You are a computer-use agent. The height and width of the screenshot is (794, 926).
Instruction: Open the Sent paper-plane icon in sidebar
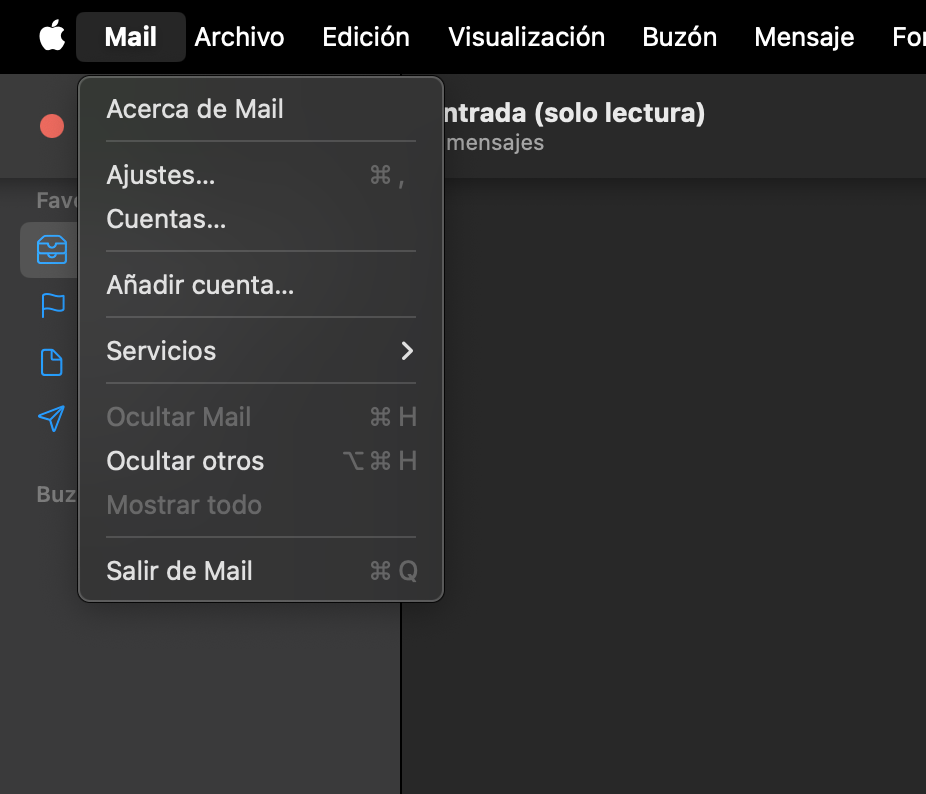point(51,419)
